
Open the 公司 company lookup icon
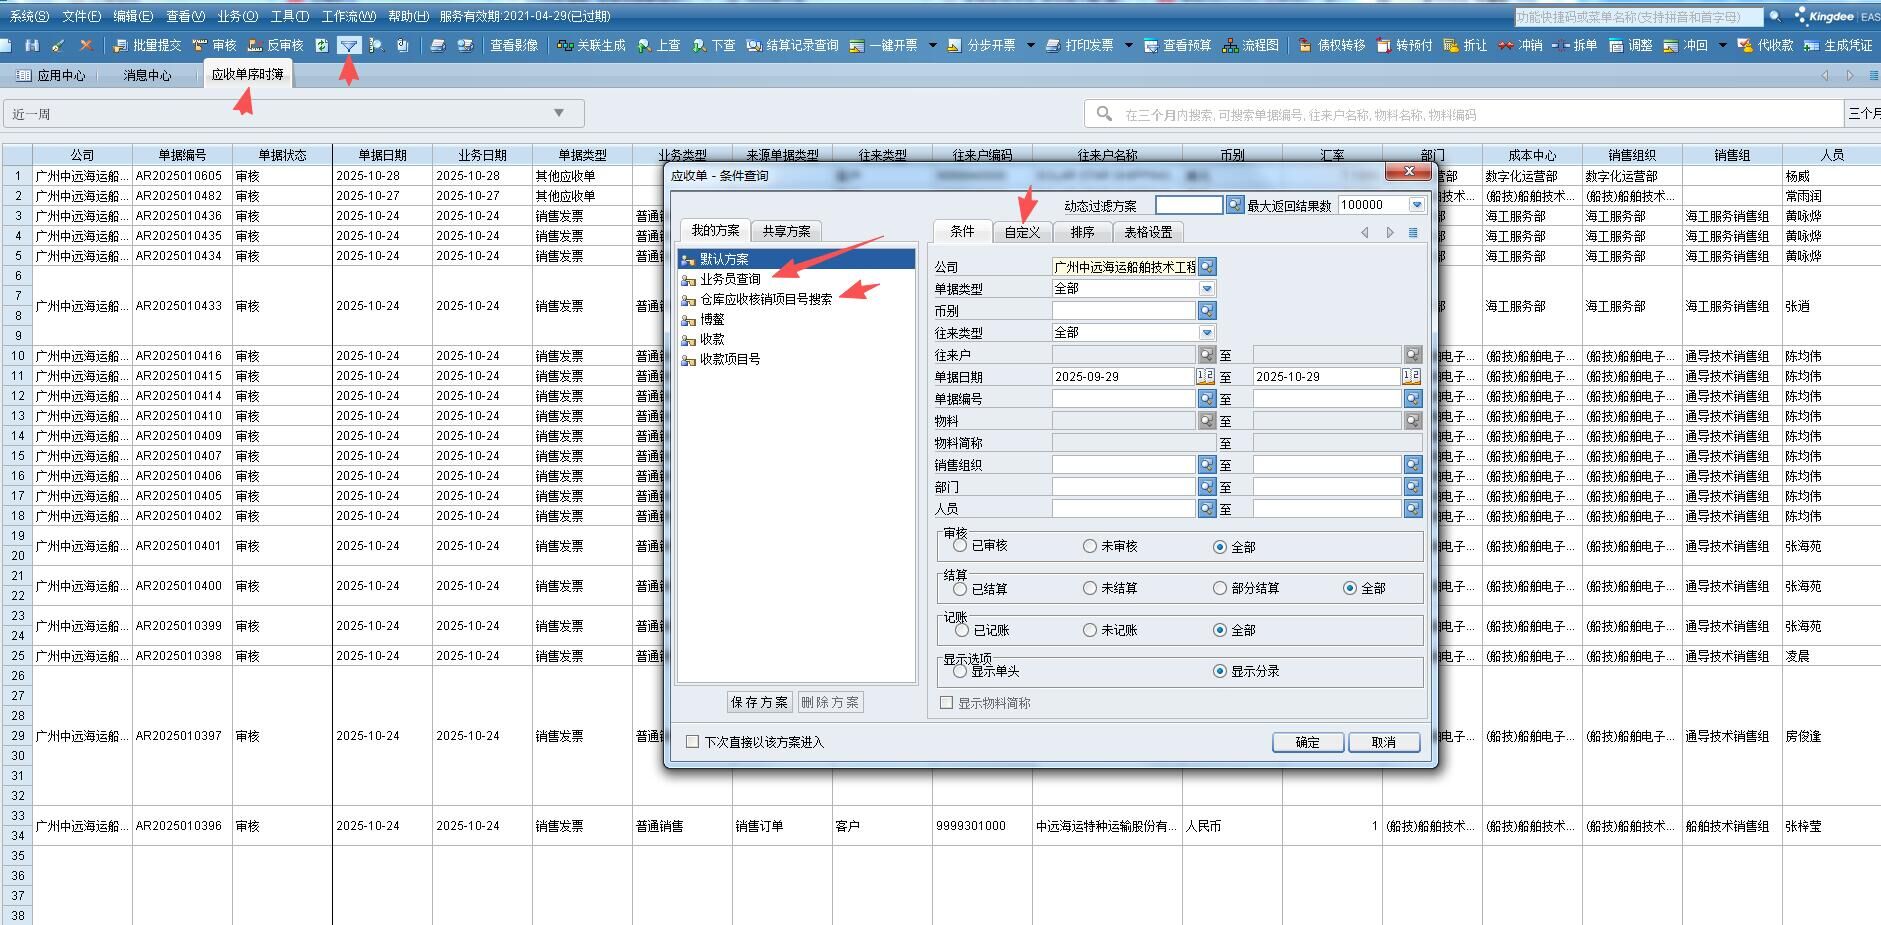(1207, 267)
